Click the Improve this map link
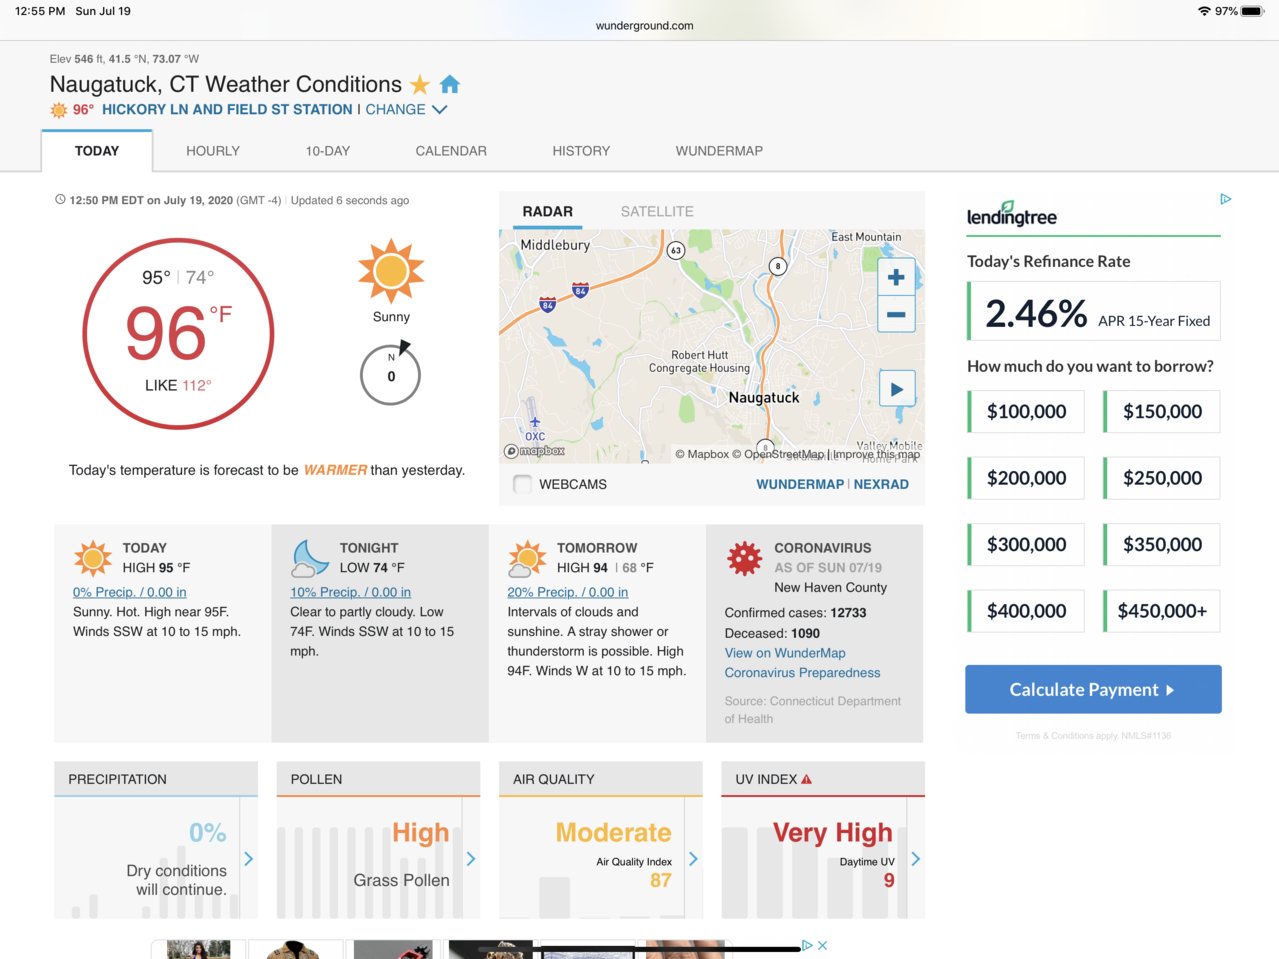Viewport: 1279px width, 959px height. tap(876, 454)
